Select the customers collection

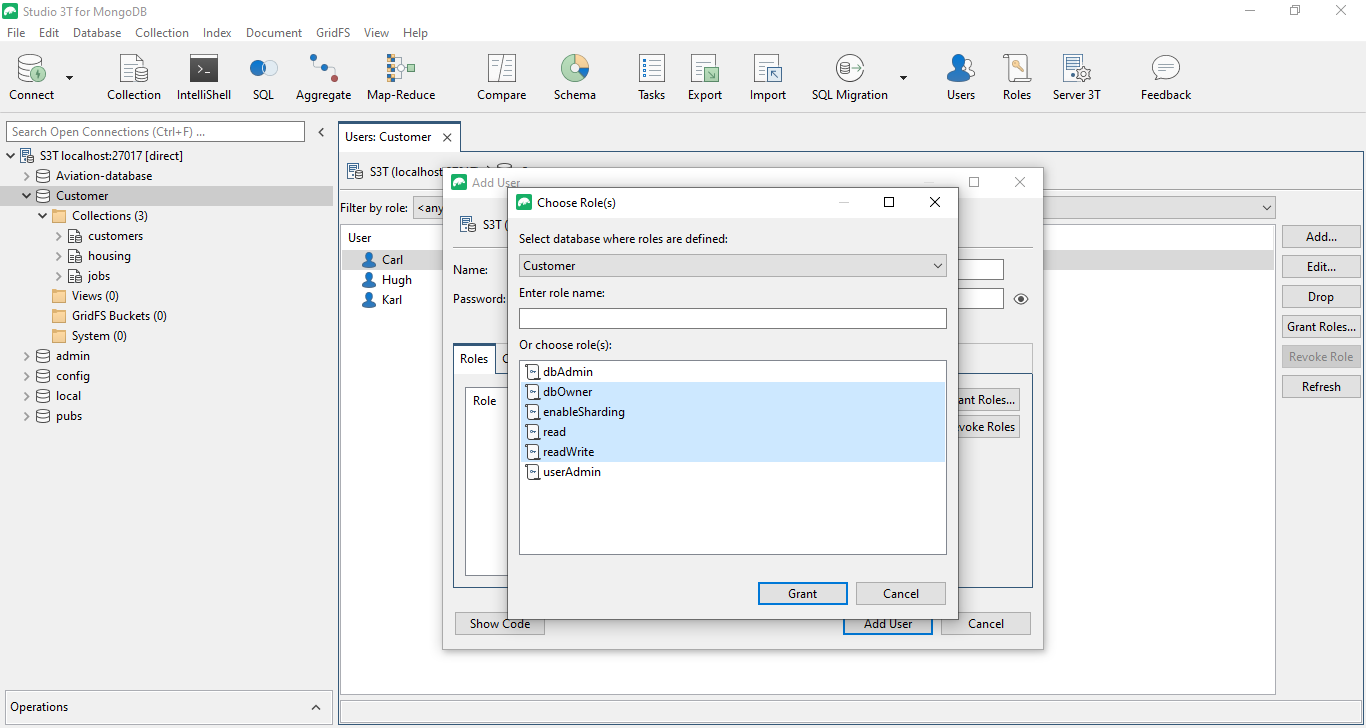pyautogui.click(x=115, y=236)
